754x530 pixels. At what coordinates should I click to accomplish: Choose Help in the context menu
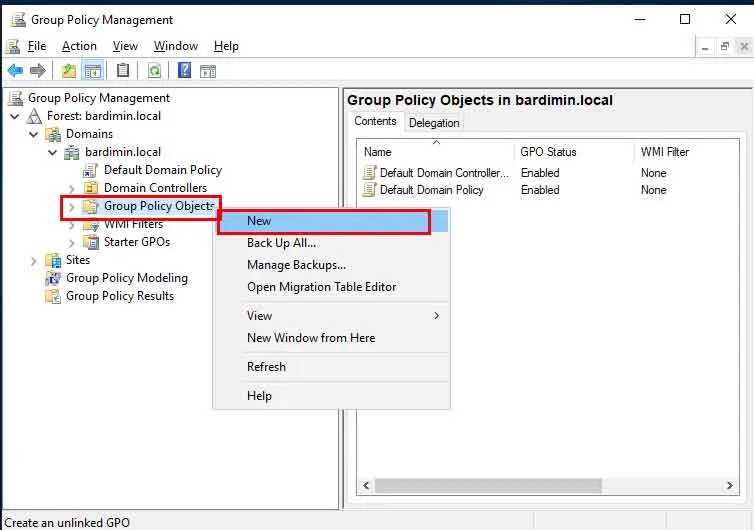pyautogui.click(x=332, y=396)
